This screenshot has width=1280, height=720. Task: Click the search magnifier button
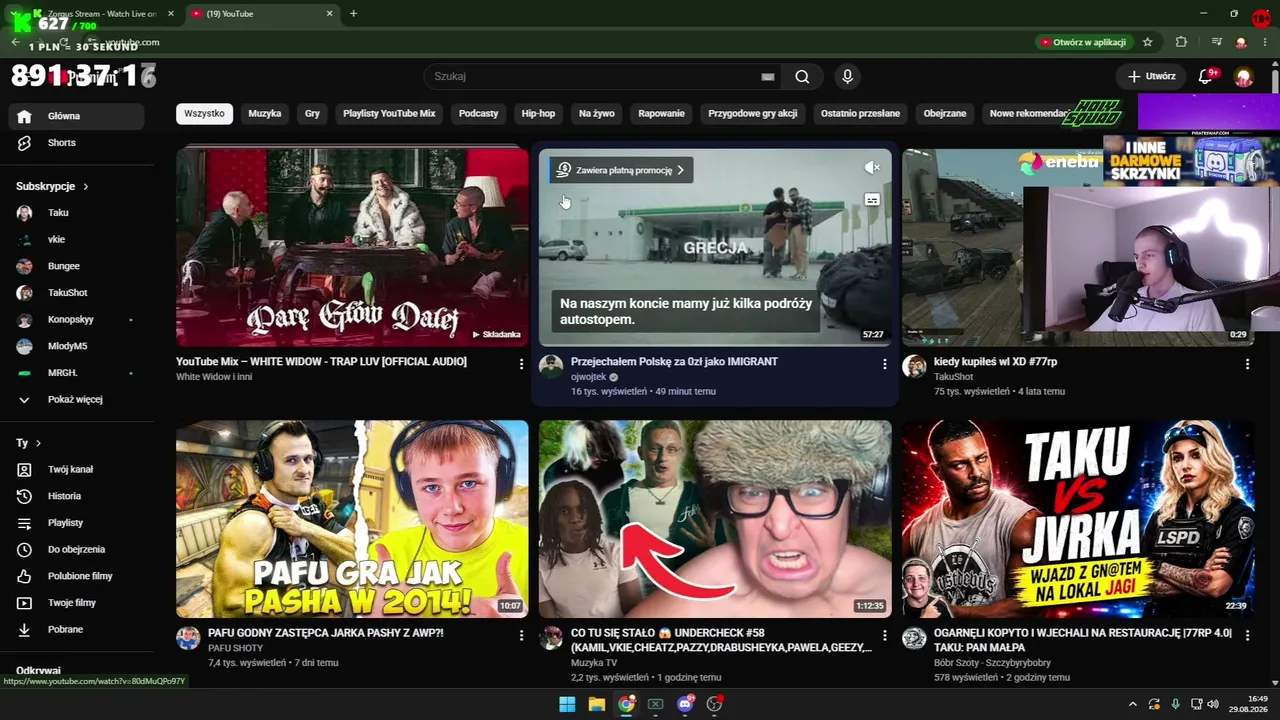(802, 77)
